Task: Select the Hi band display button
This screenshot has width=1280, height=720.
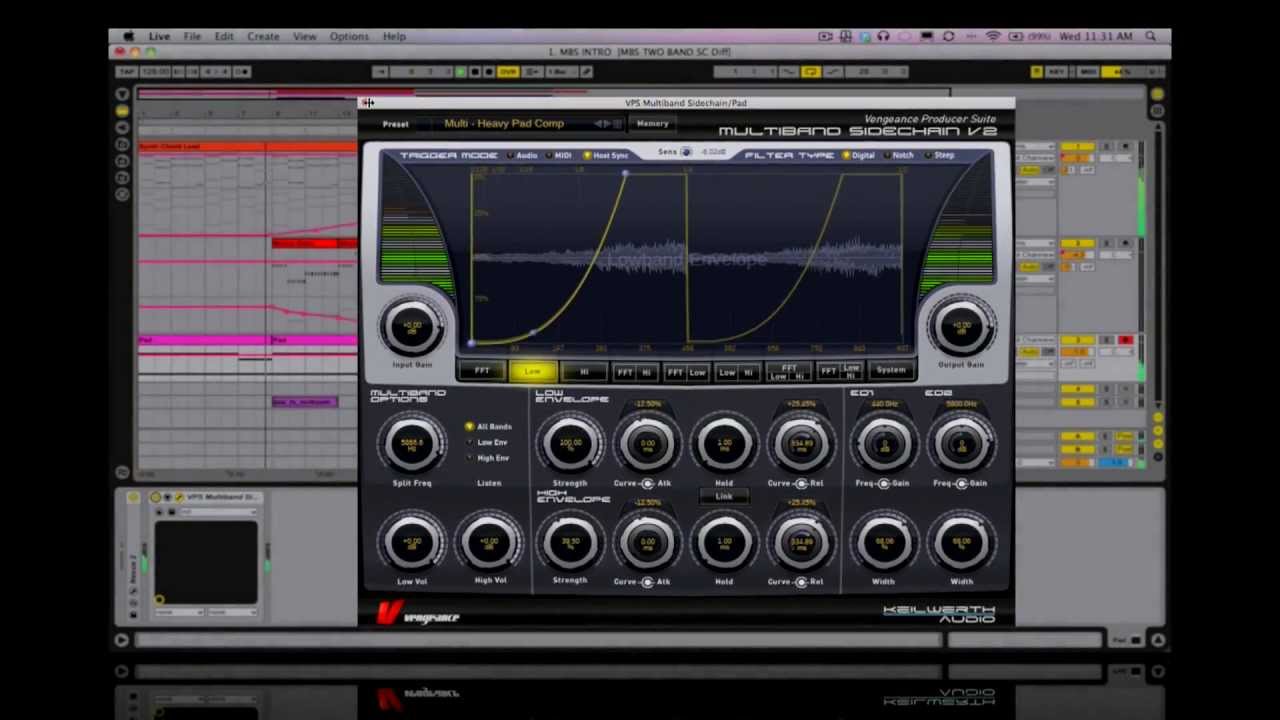Action: click(584, 372)
